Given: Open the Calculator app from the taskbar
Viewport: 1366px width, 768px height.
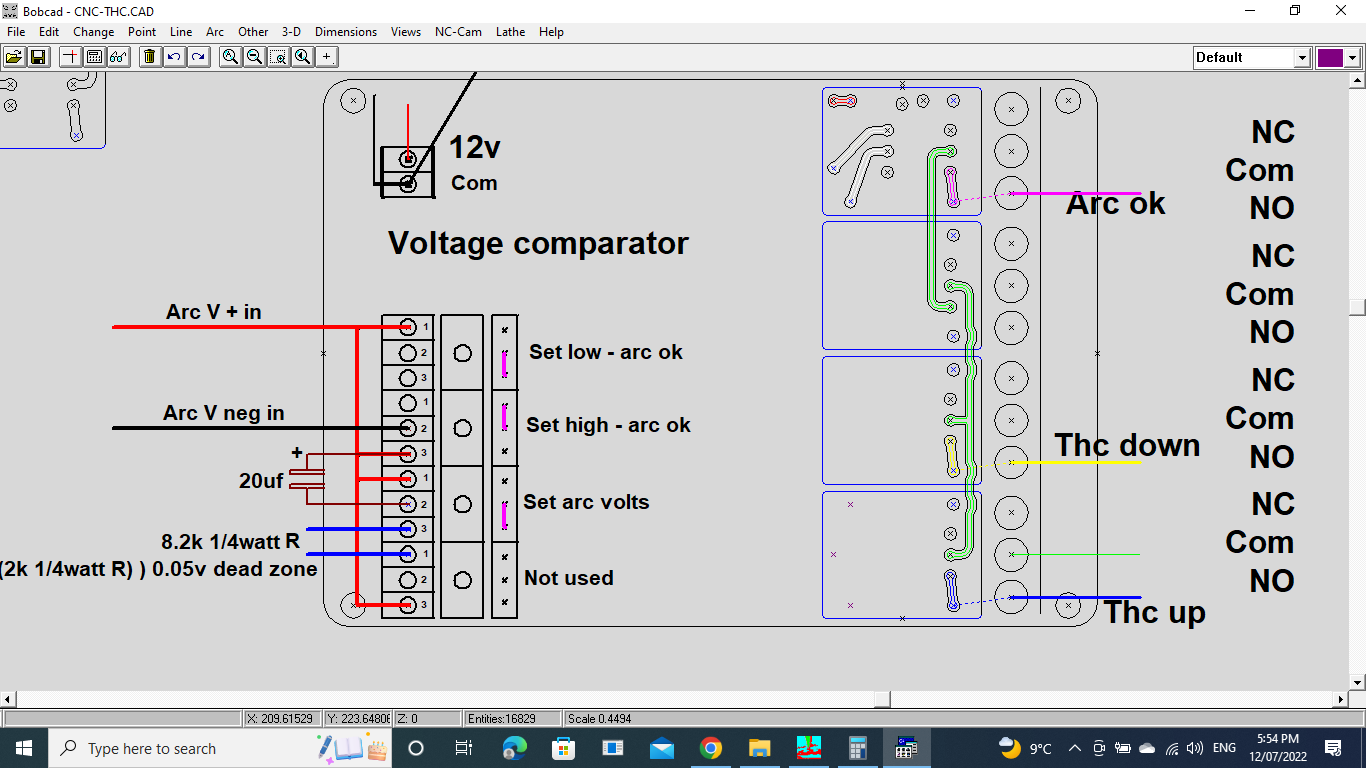Looking at the screenshot, I should 858,748.
